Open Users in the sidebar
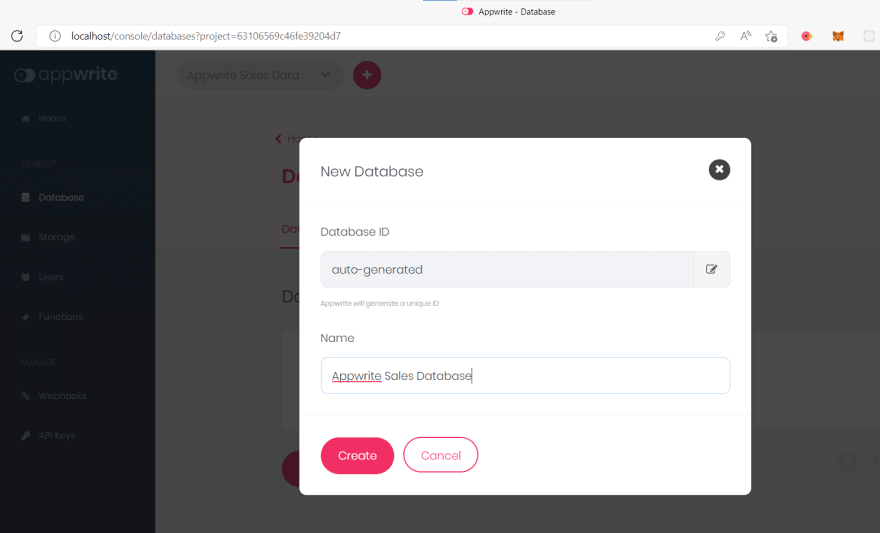 [51, 277]
